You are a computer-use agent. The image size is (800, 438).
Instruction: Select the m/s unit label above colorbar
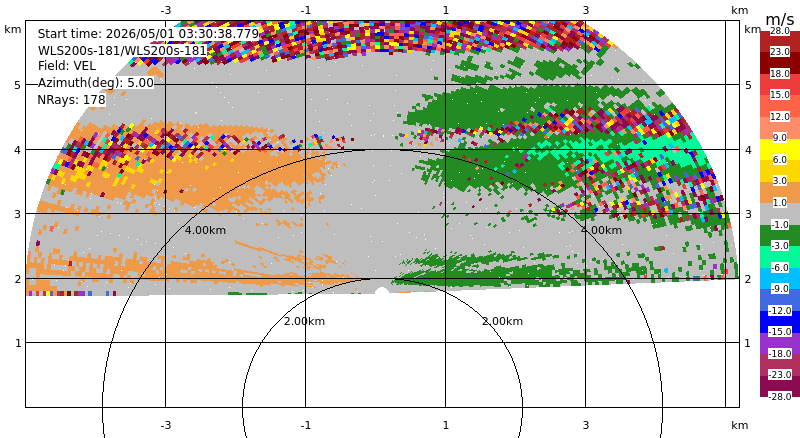coord(780,19)
